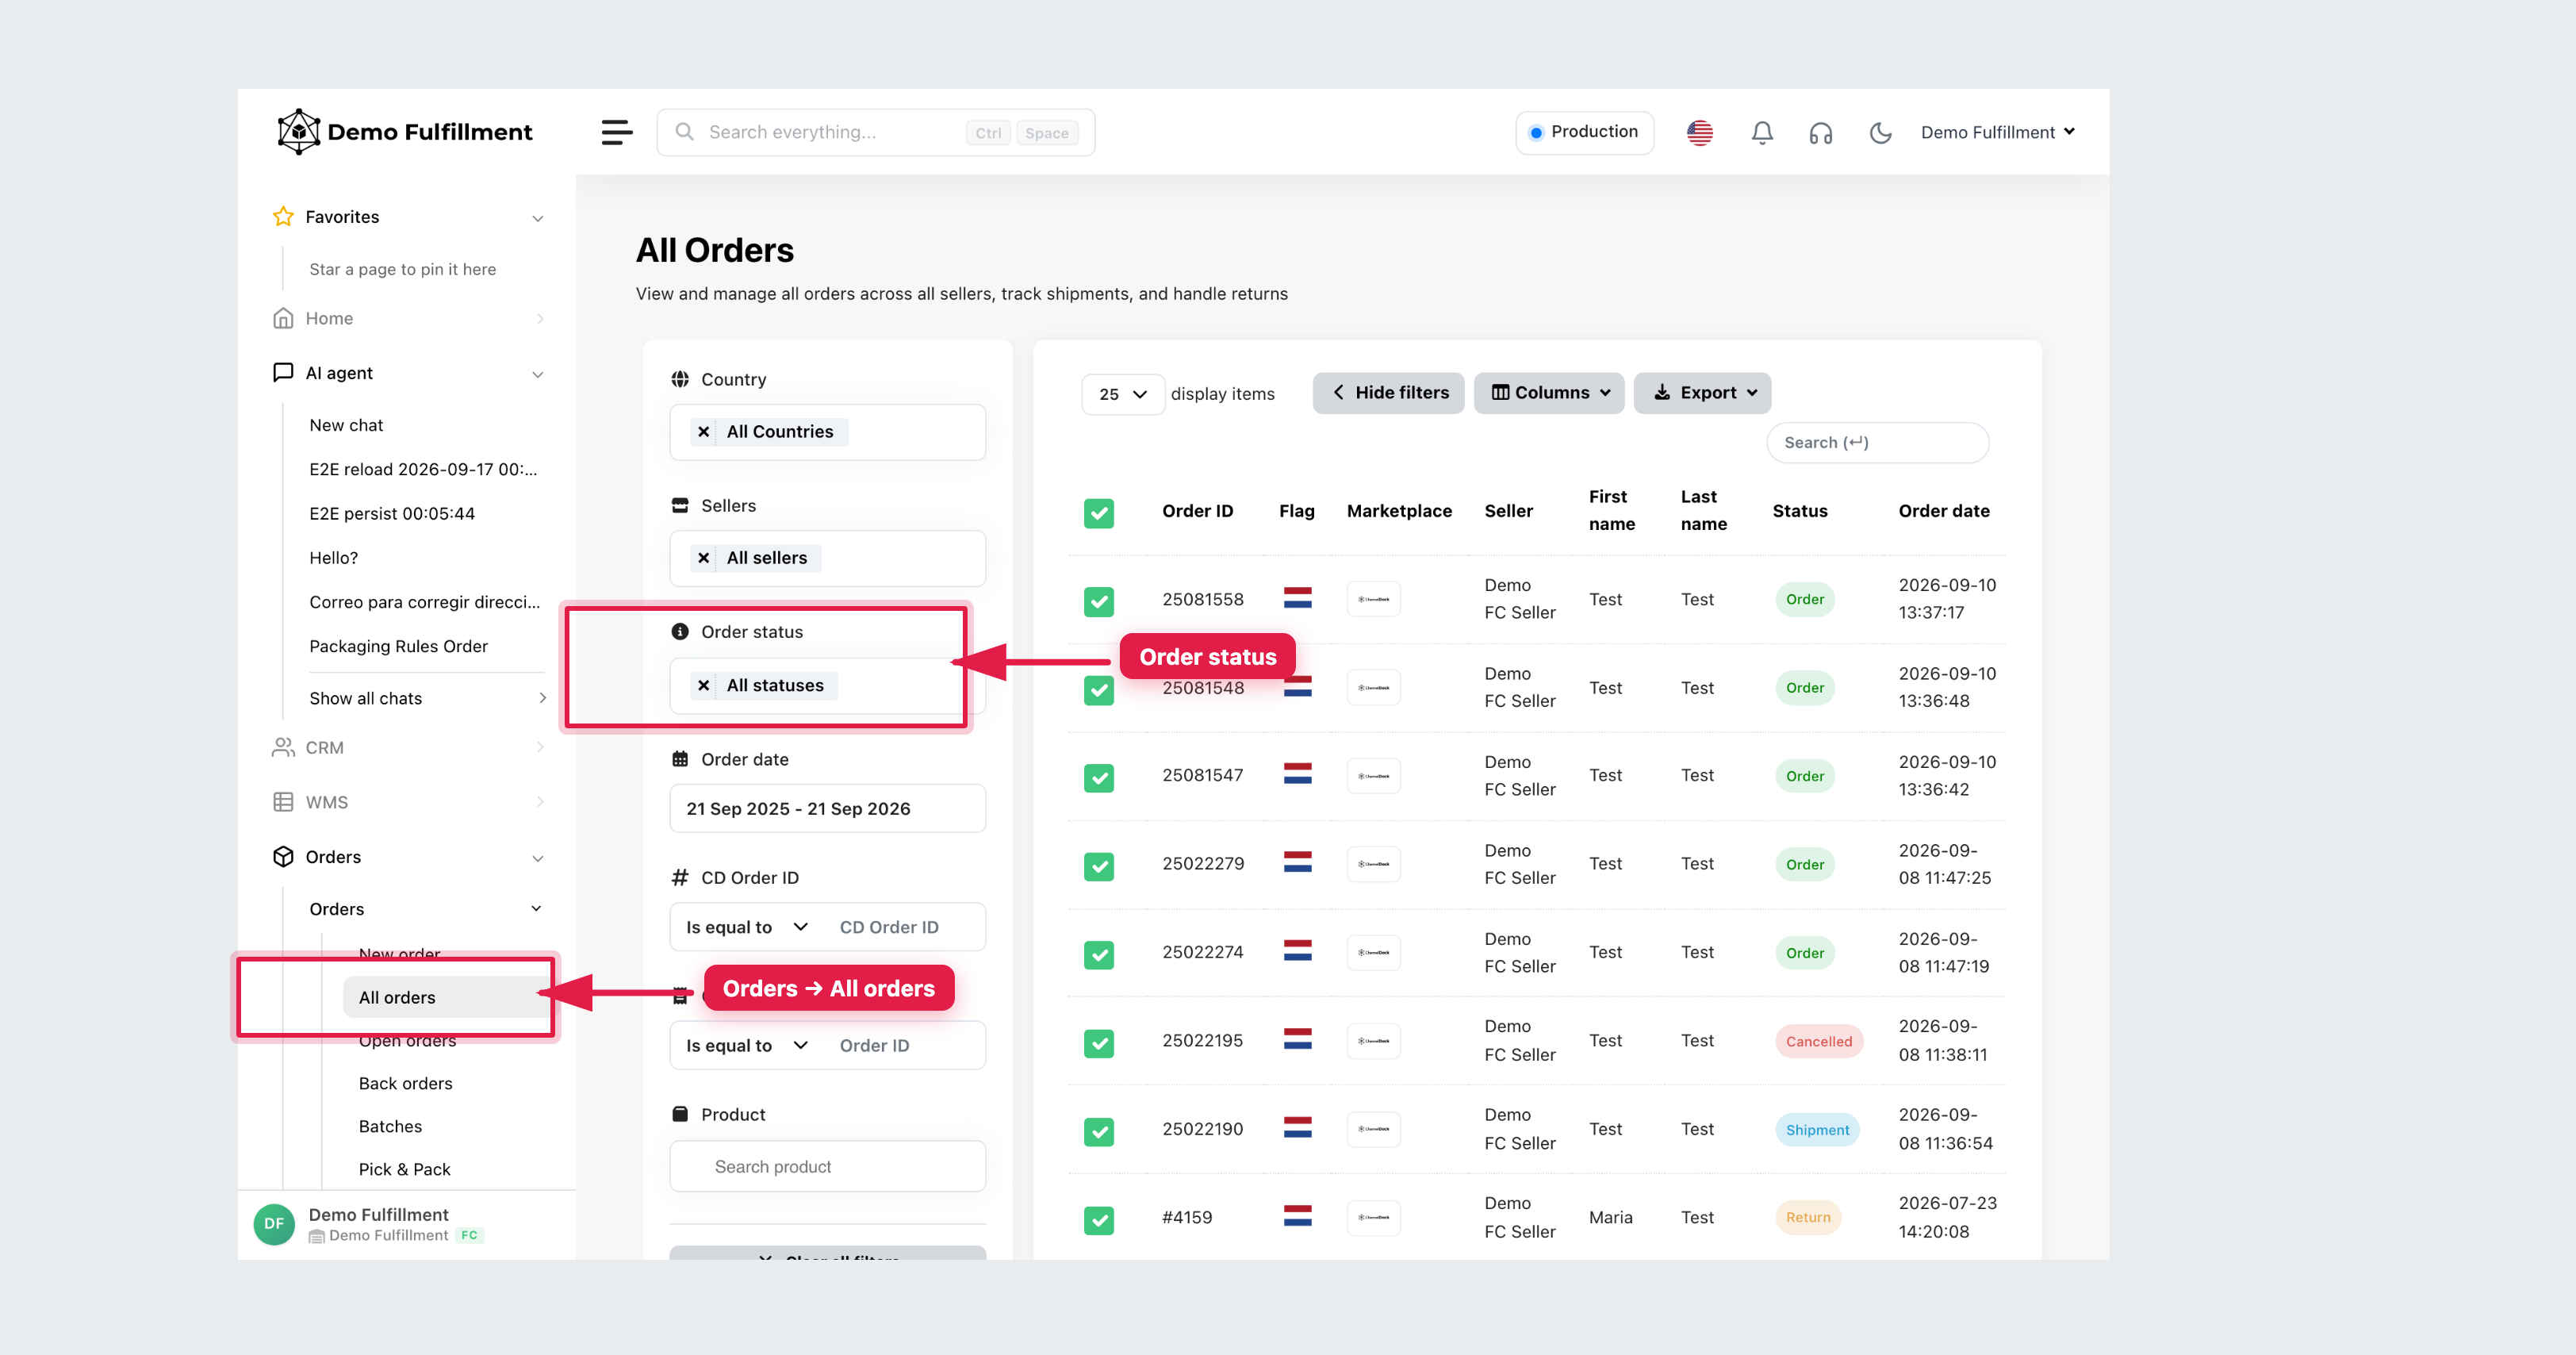
Task: Go to Back orders page
Action: coord(405,1083)
